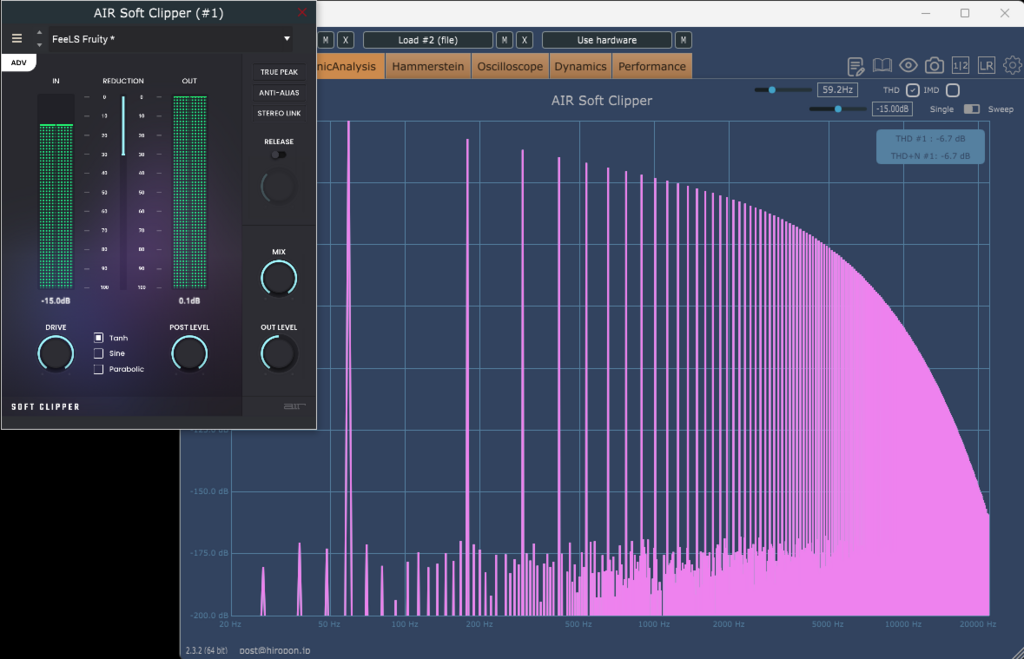The height and width of the screenshot is (659, 1024).
Task: Open the FeeLS Fruity preset dropdown
Action: 170,39
